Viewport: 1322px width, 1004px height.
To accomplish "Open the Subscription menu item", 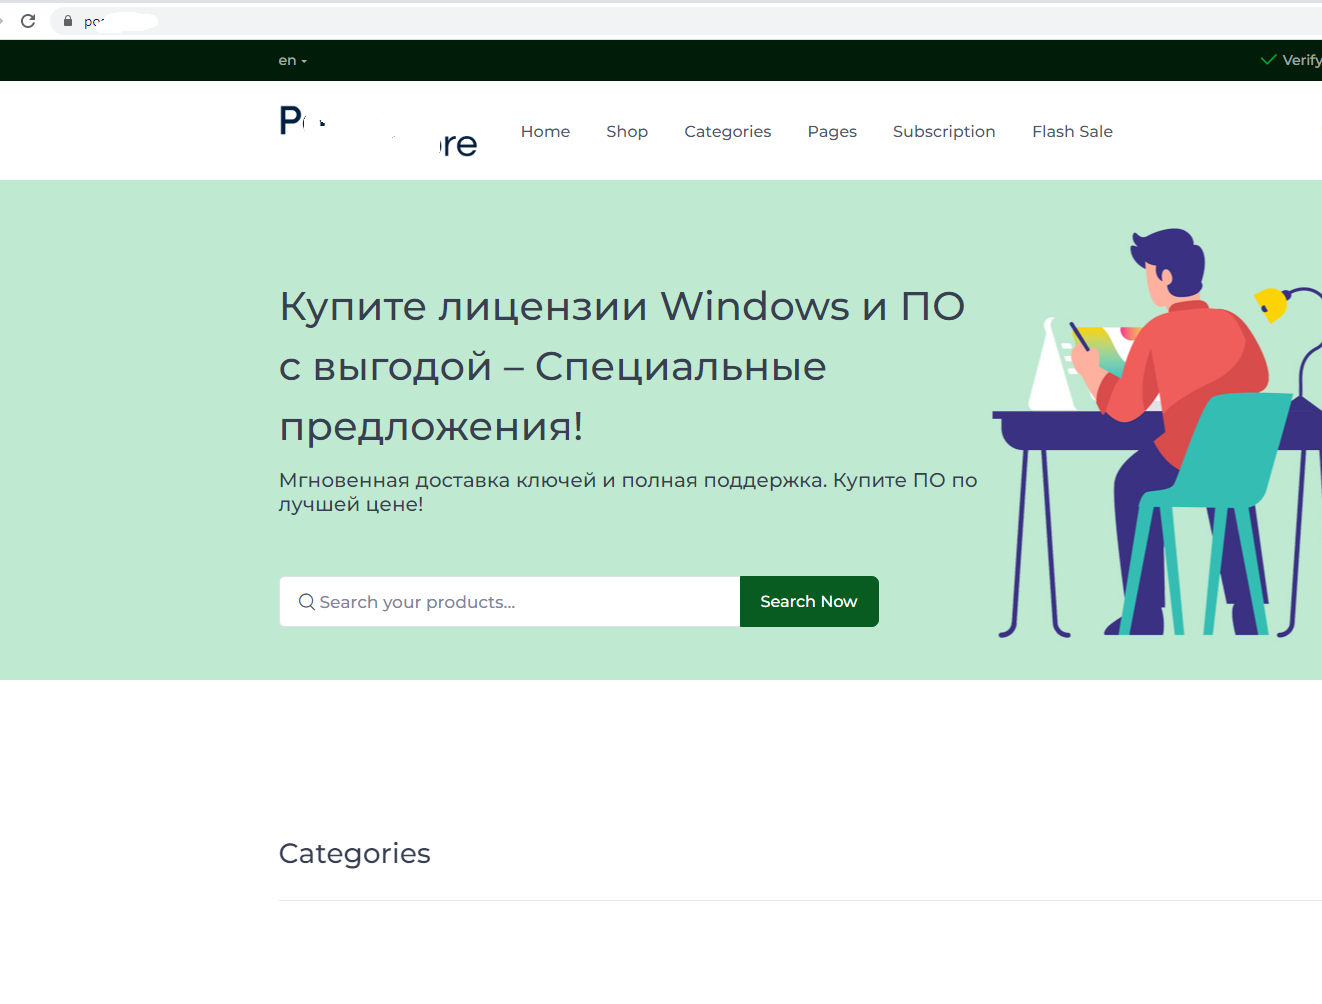I will (944, 132).
